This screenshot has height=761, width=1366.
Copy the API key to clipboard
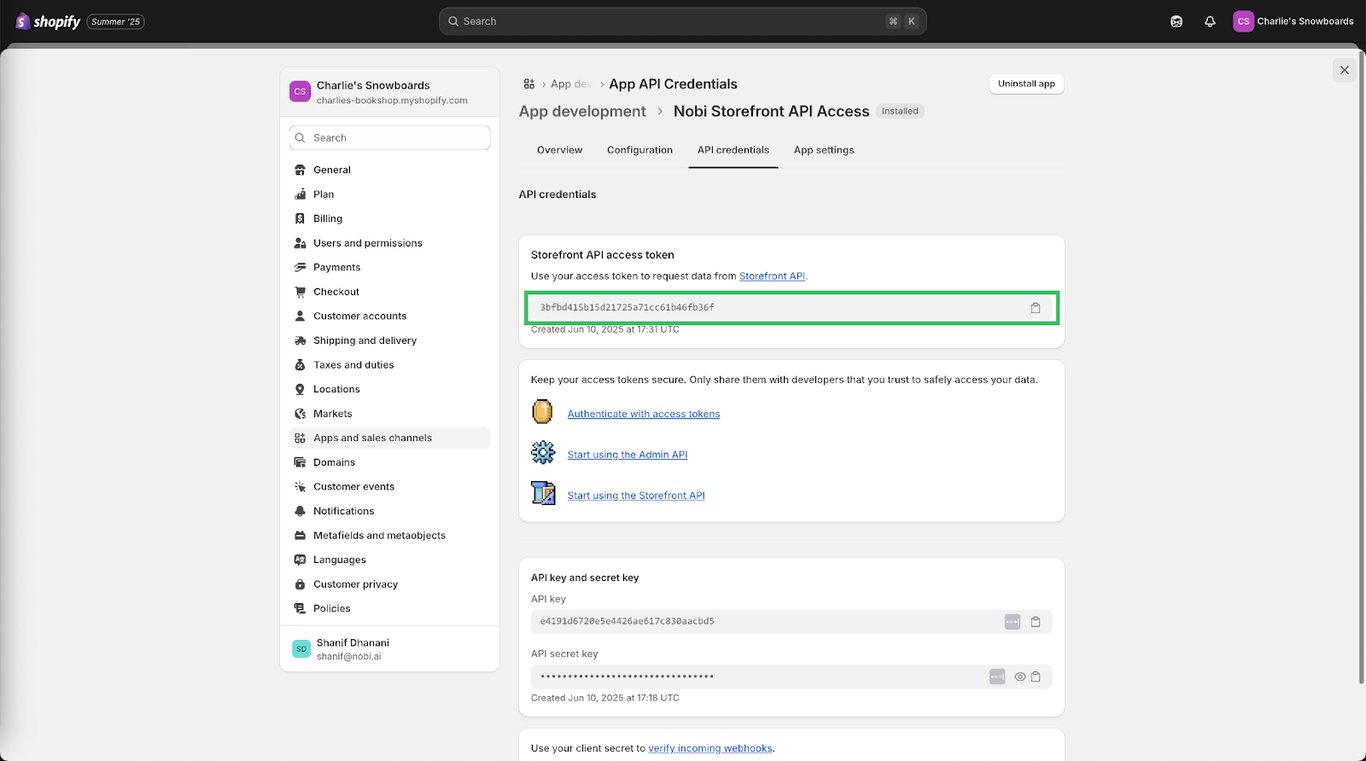pos(1035,622)
